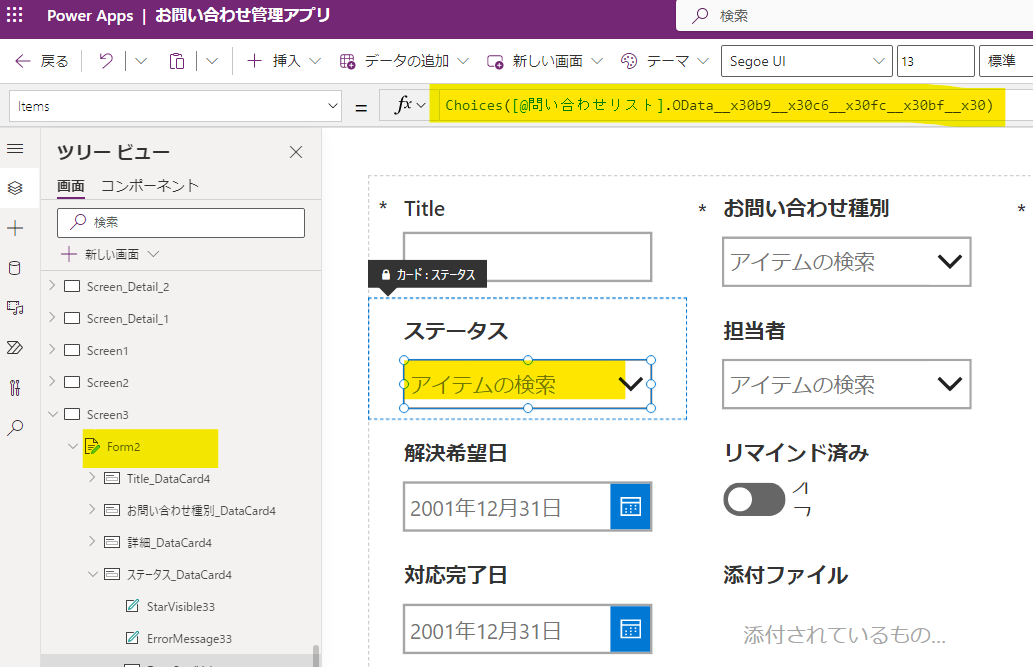The width and height of the screenshot is (1033, 667).
Task: Click the font size field showing 13
Action: tap(935, 61)
